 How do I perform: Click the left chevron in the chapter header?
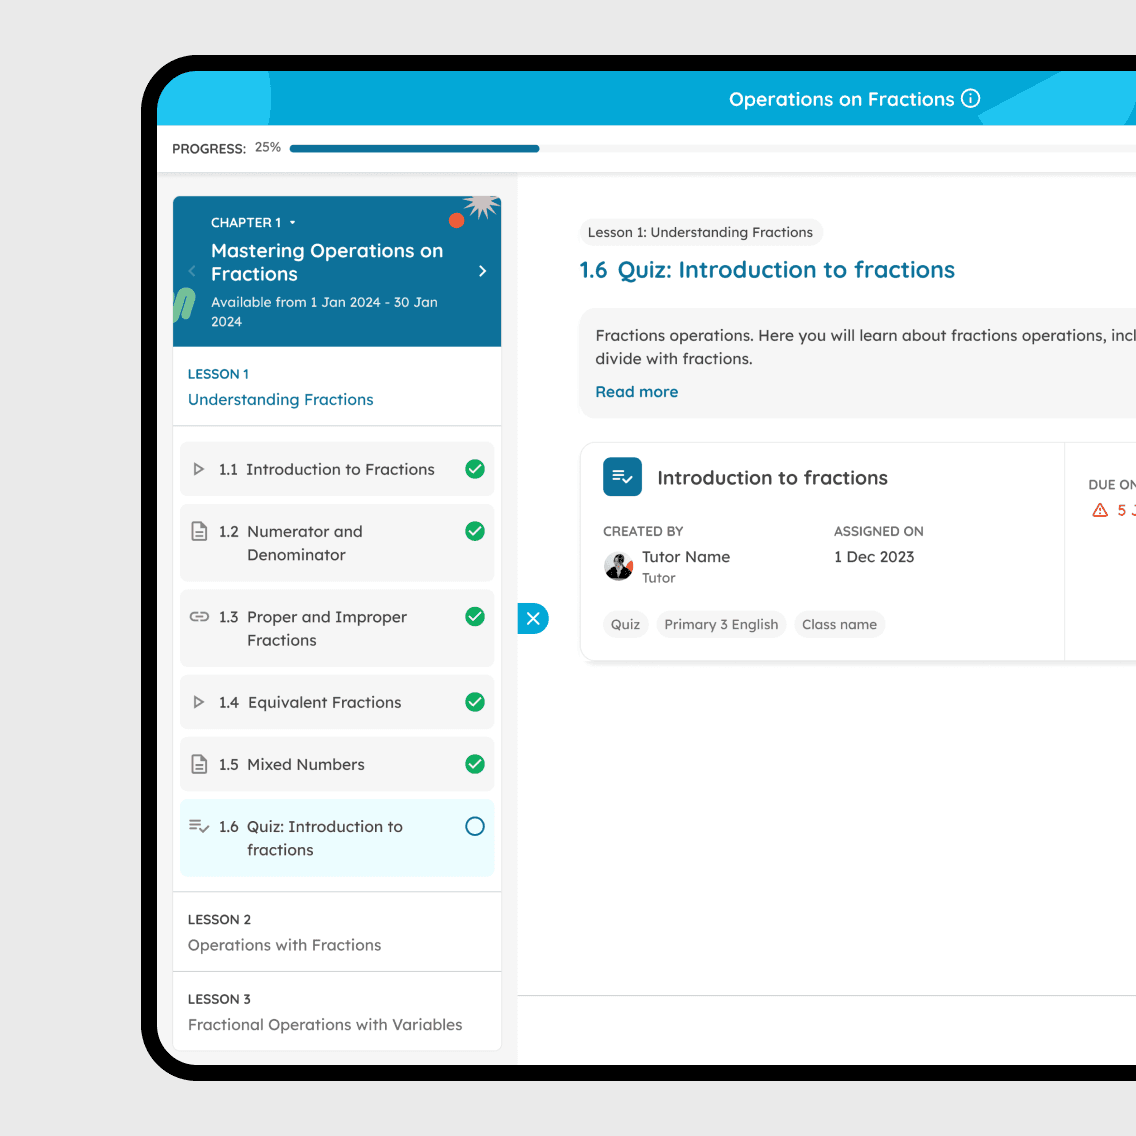point(192,271)
